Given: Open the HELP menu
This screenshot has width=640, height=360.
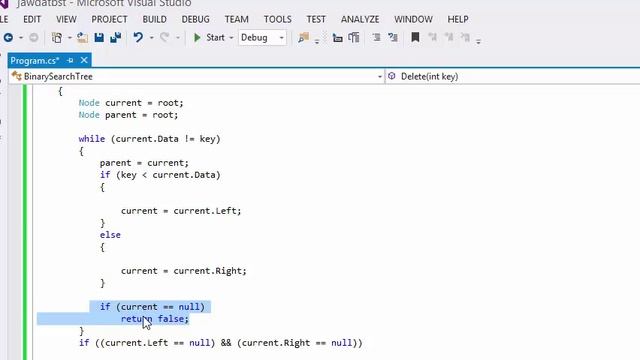Looking at the screenshot, I should click(458, 19).
